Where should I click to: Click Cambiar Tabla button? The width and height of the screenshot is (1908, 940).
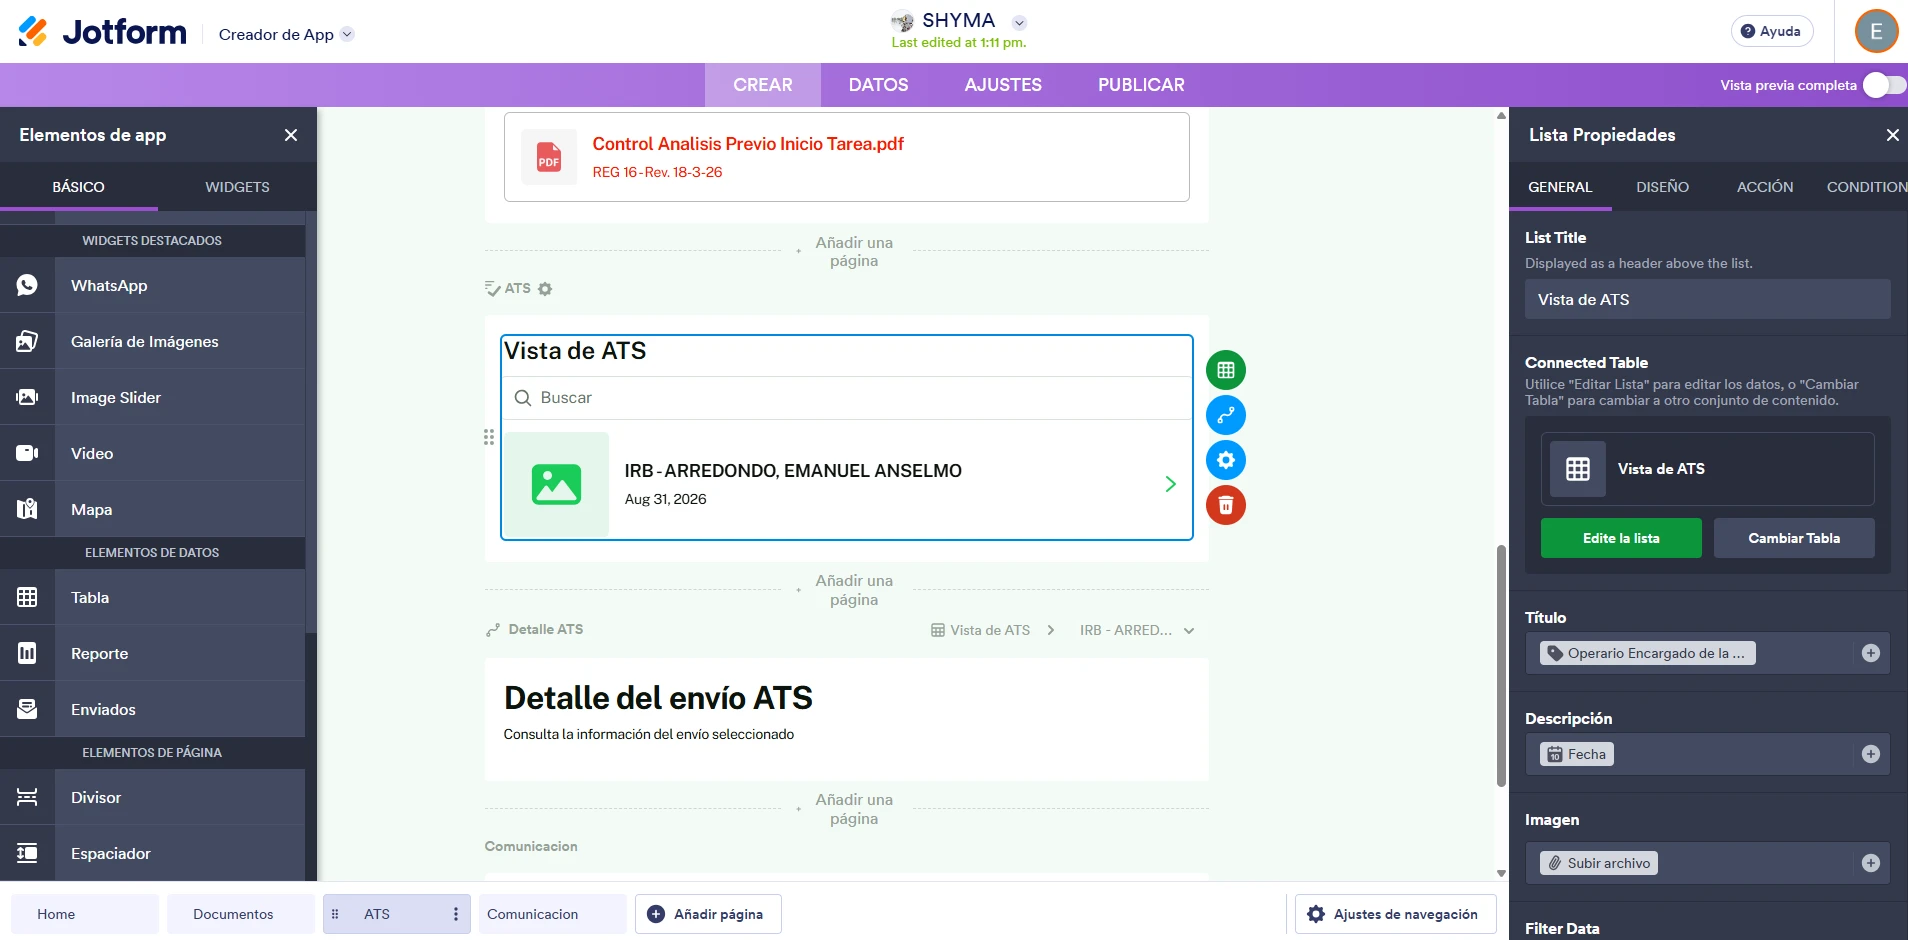pos(1794,538)
